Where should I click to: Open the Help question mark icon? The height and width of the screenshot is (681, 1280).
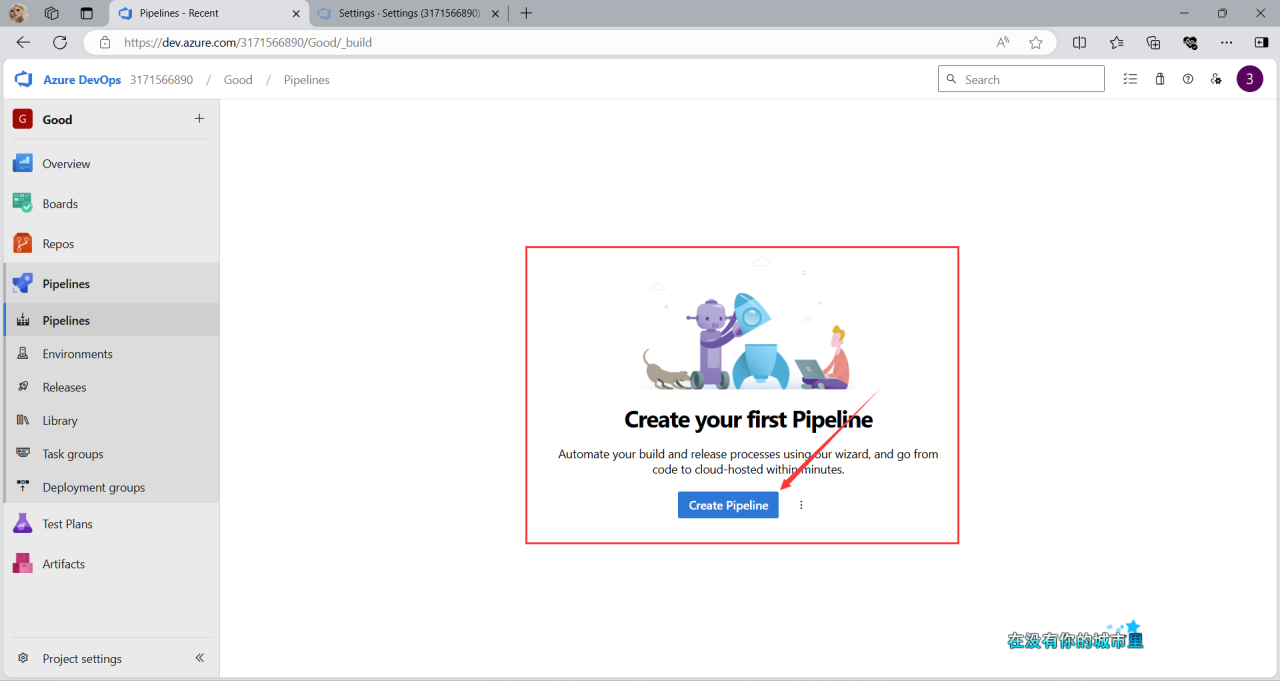1188,79
